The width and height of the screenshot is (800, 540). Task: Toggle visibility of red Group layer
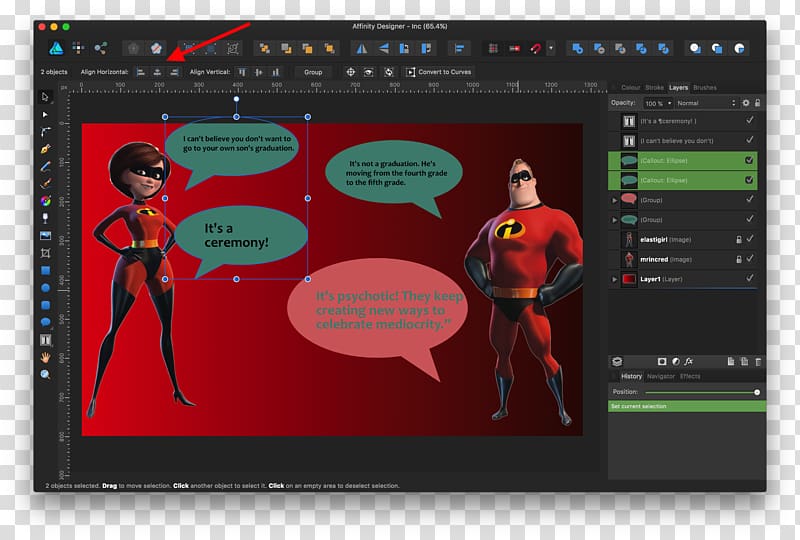(x=749, y=199)
